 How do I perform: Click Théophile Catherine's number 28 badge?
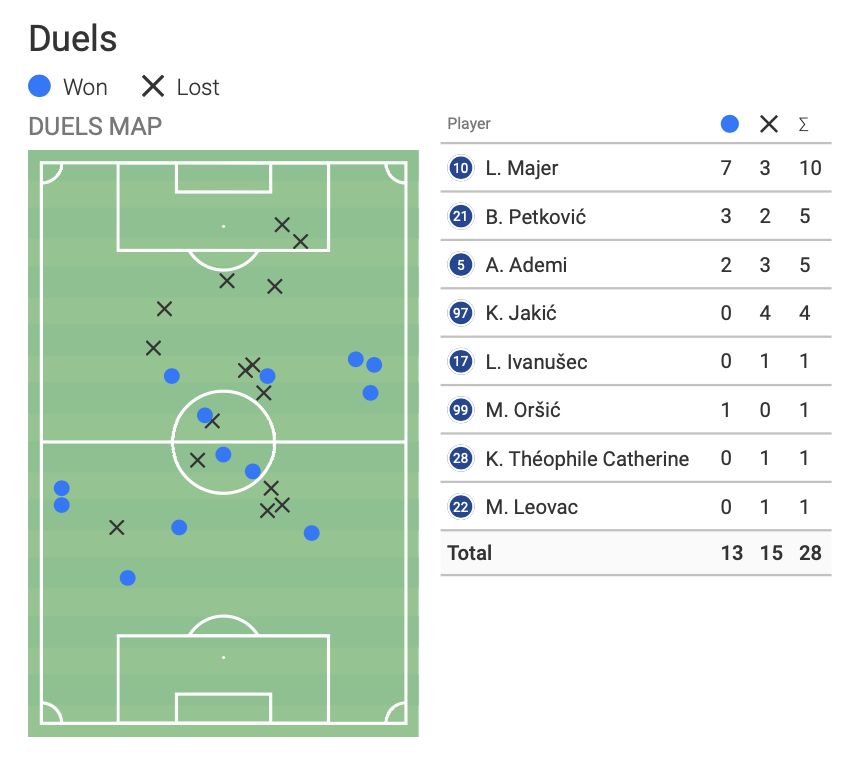click(x=460, y=459)
